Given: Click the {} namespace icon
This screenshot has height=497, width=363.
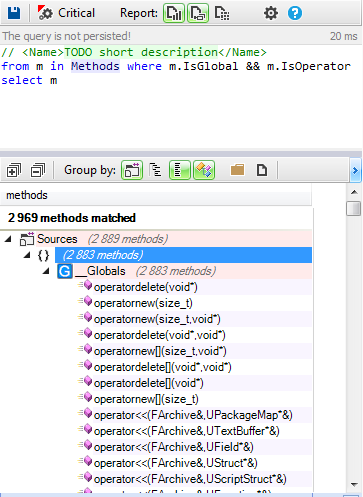Looking at the screenshot, I should click(x=43, y=255).
